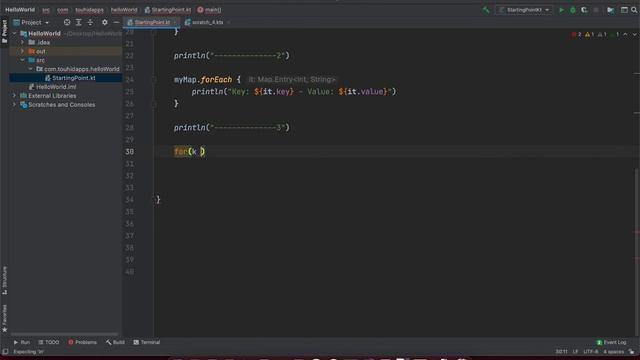This screenshot has height=360, width=640.
Task: Open the Terminal tool window
Action: (x=147, y=342)
